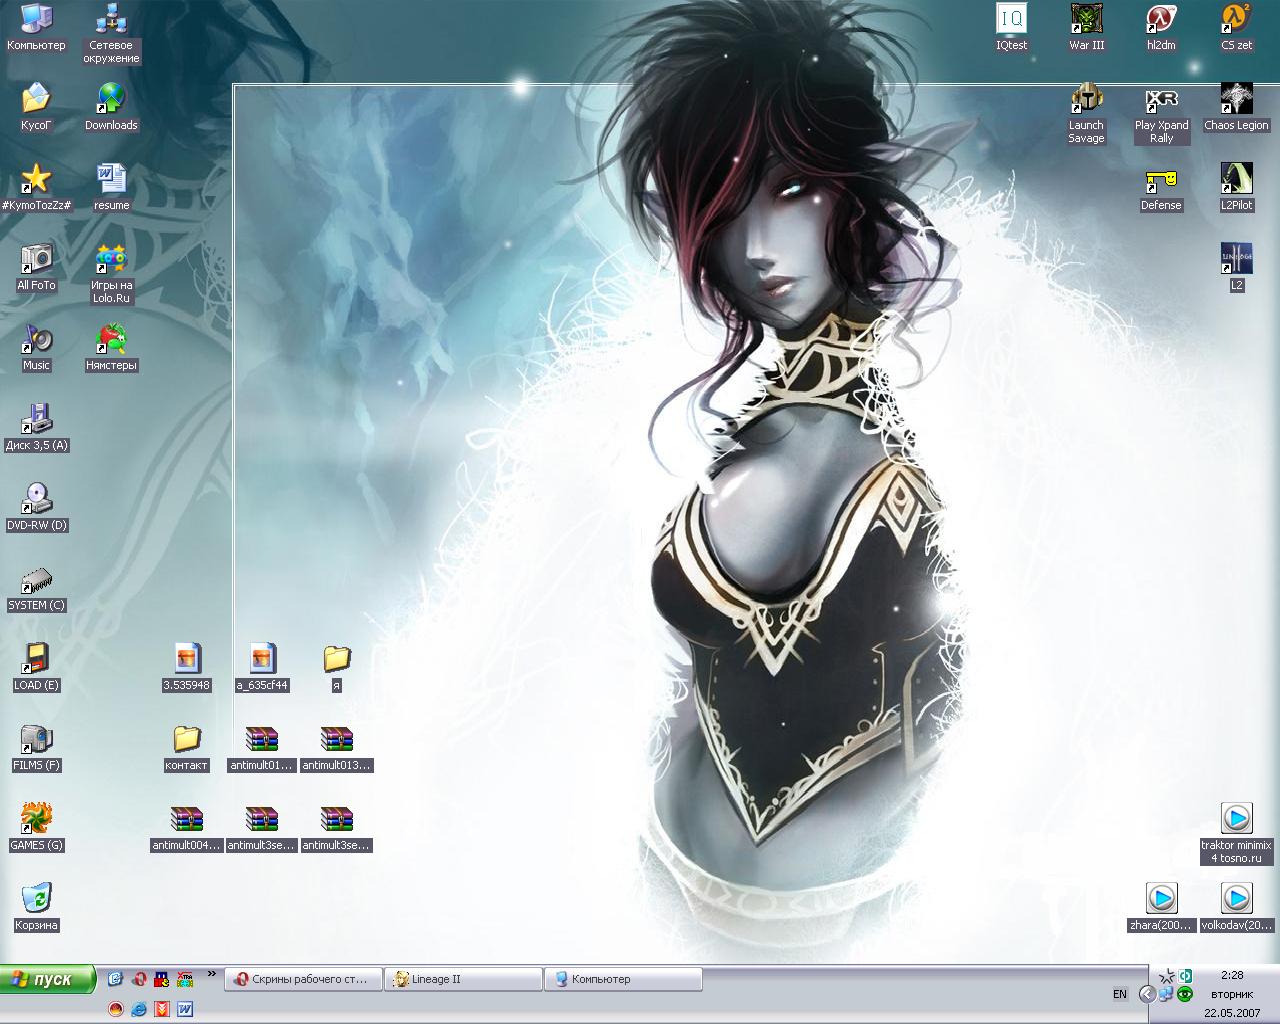This screenshot has height=1024, width=1280.
Task: Select the КусоГ shortcut icon
Action: [x=36, y=107]
